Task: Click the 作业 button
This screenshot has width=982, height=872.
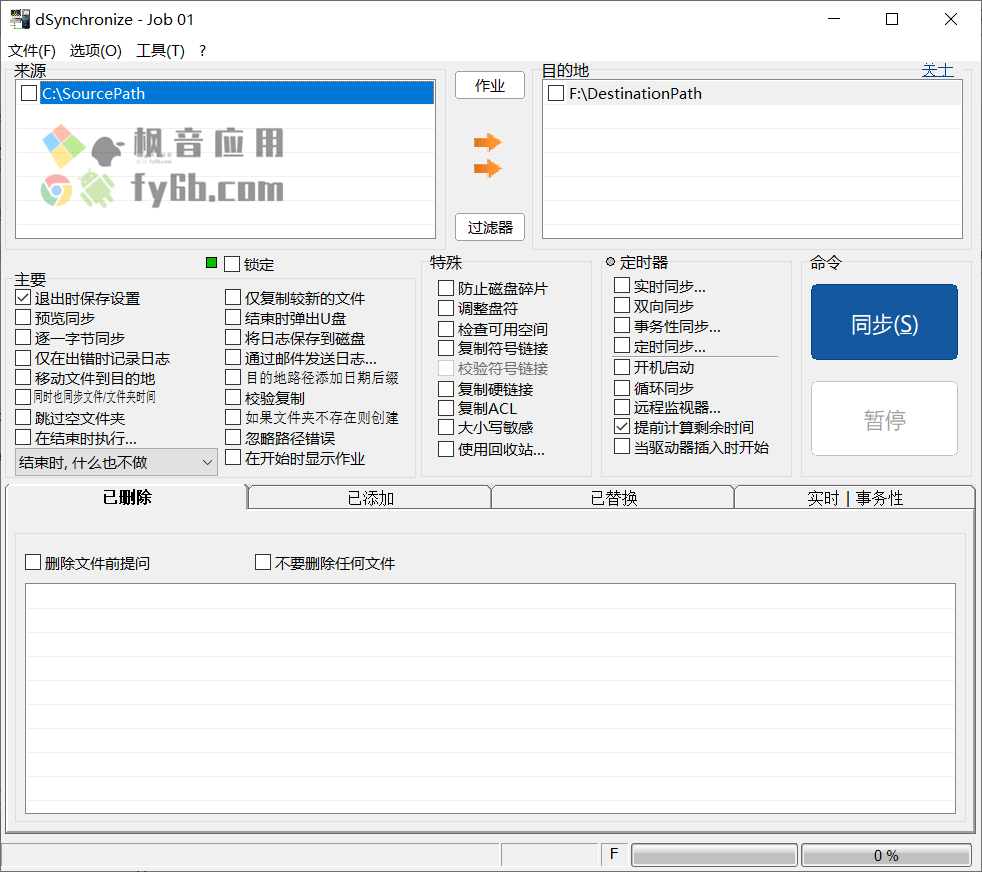Action: pyautogui.click(x=490, y=85)
